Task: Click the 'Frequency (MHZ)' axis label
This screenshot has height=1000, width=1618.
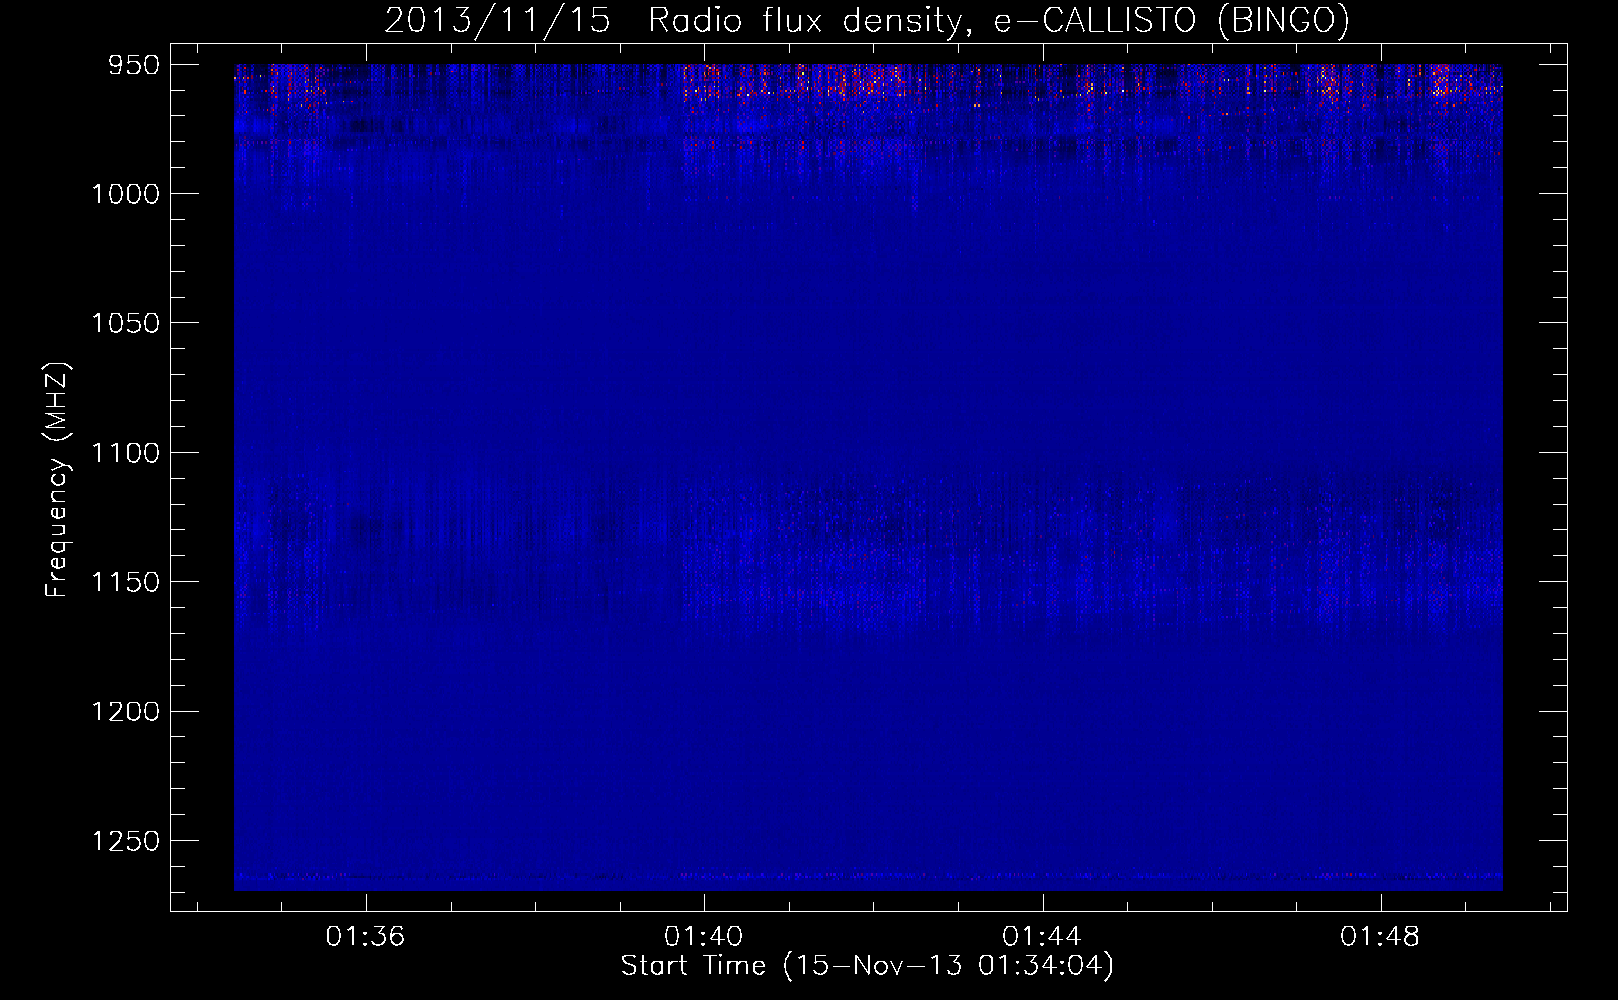Action: [x=57, y=481]
